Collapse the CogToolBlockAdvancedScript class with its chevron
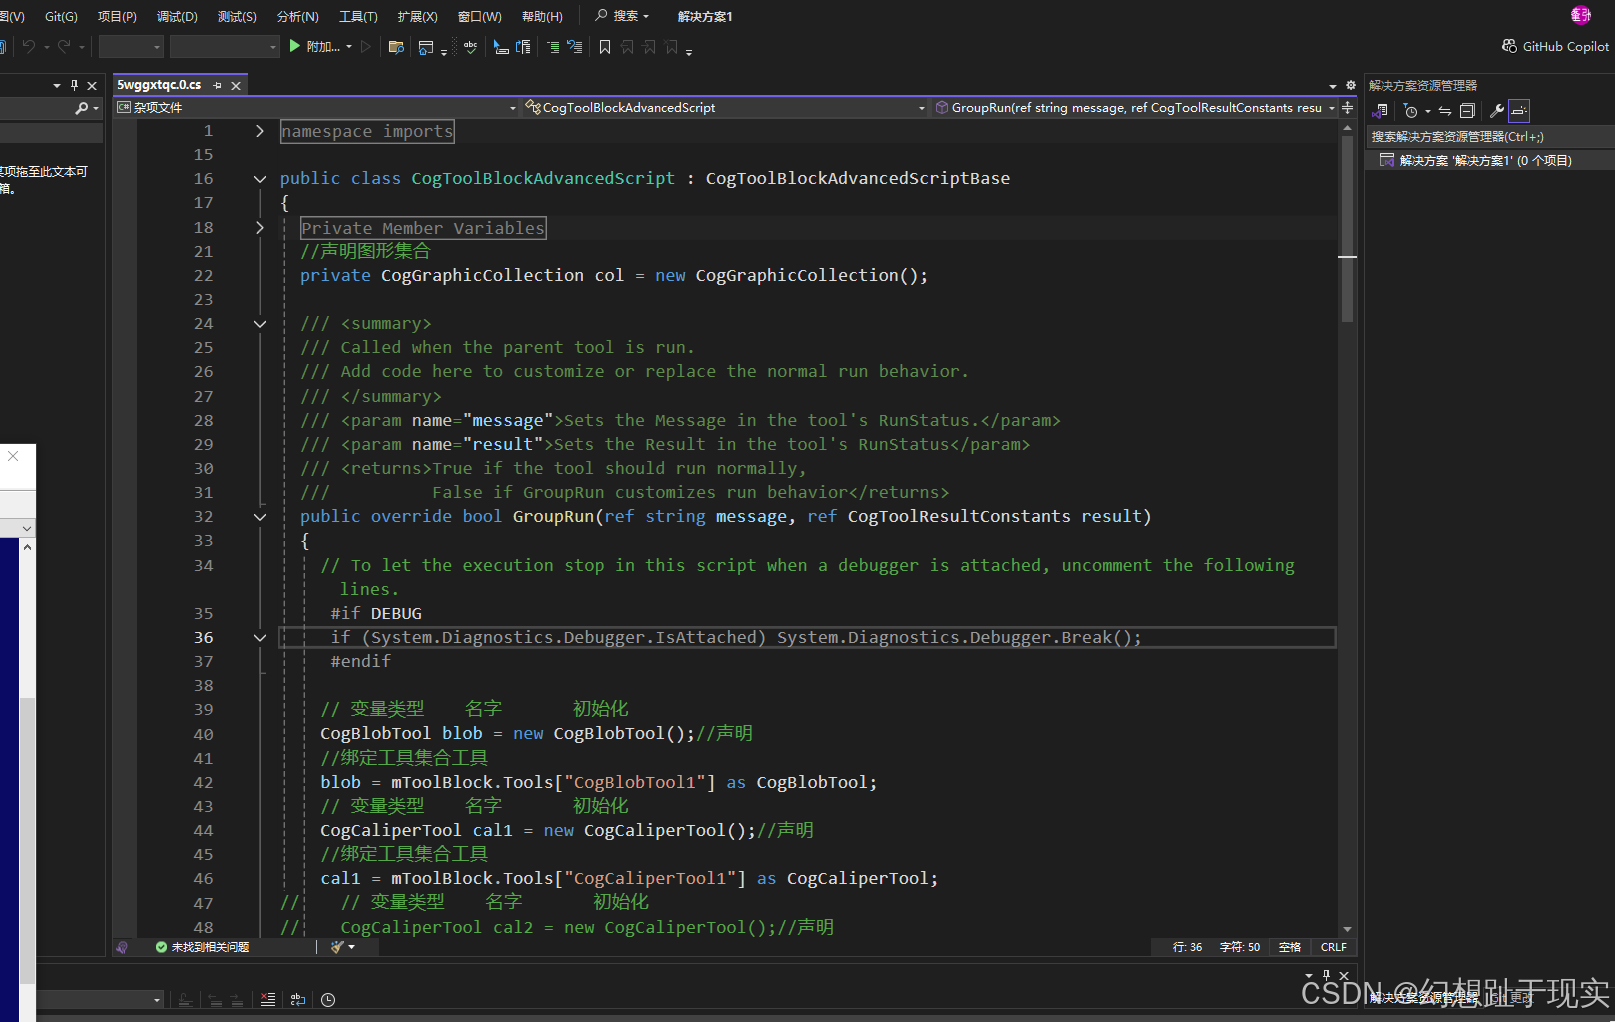 click(x=259, y=178)
